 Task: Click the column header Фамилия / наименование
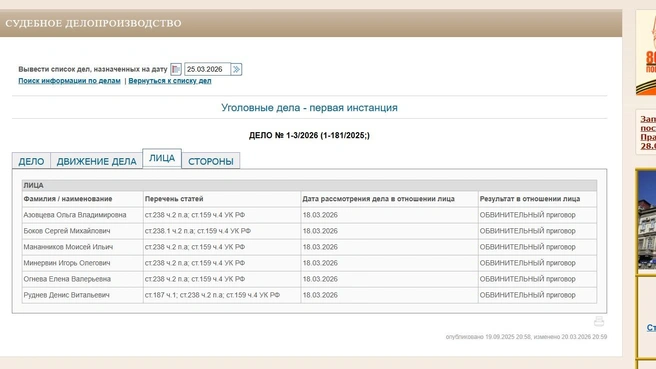[x=68, y=199]
